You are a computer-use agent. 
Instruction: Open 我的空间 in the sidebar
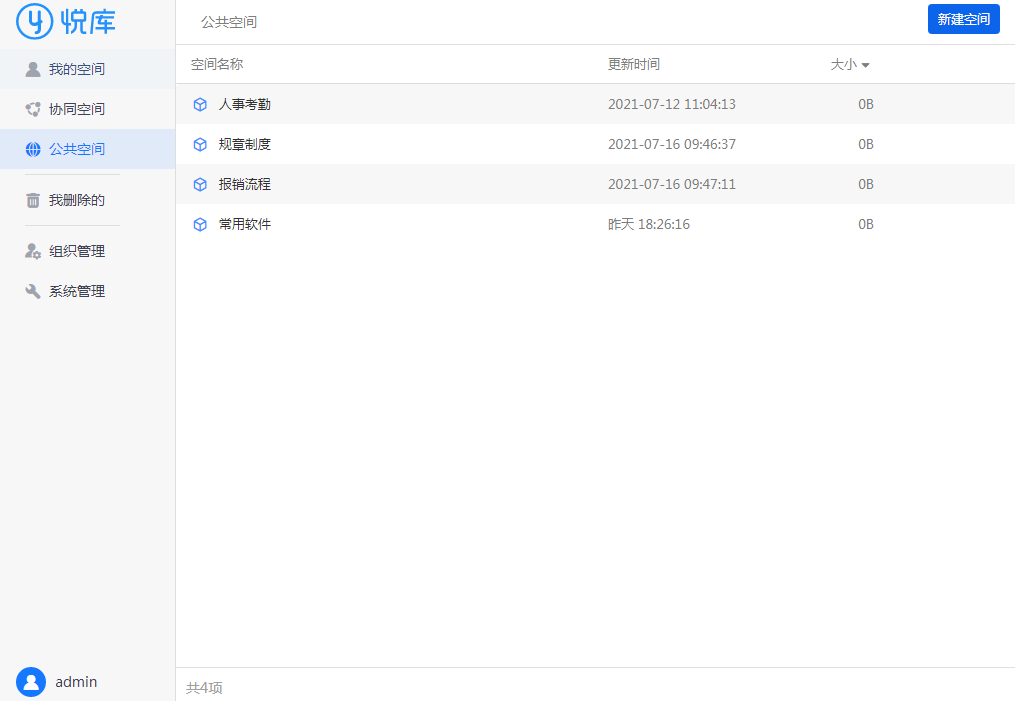(87, 69)
